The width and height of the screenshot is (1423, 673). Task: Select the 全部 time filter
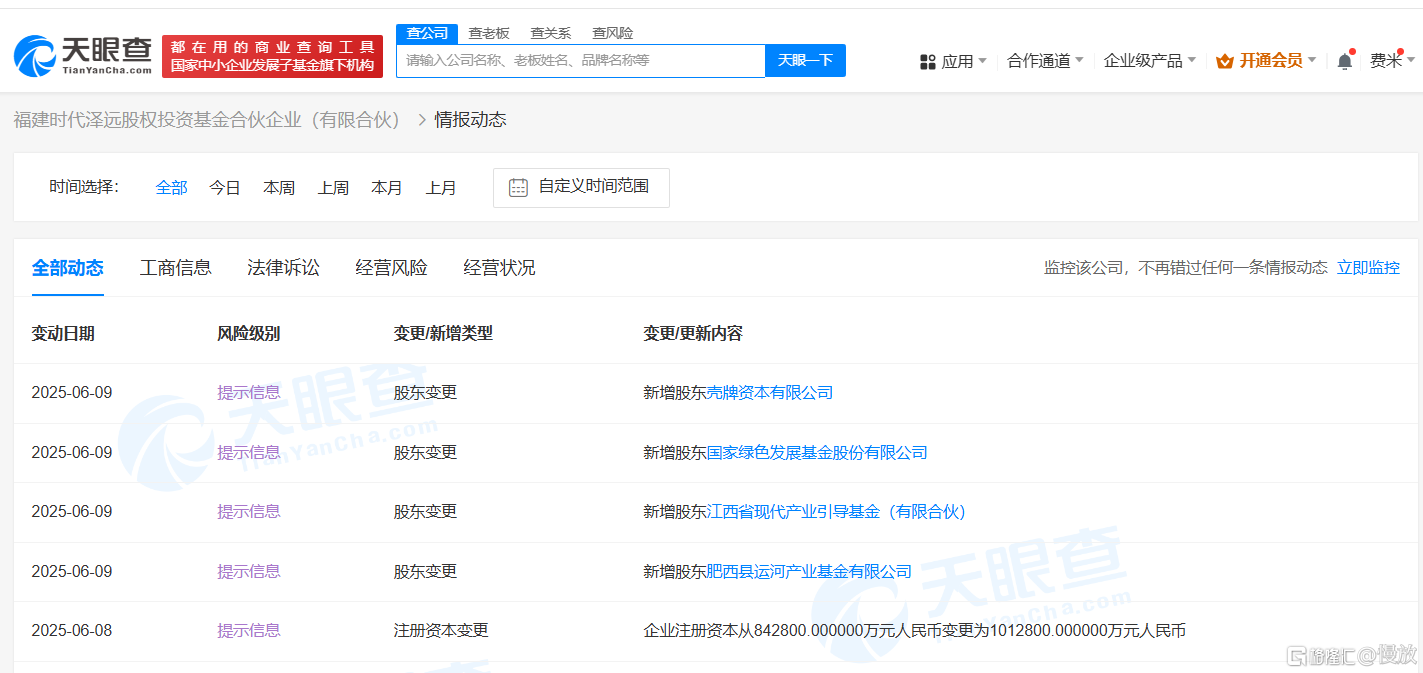[172, 187]
